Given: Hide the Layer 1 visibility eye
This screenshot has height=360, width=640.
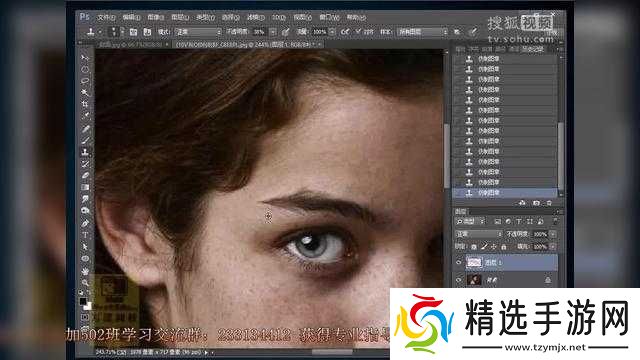Looking at the screenshot, I should click(459, 262).
